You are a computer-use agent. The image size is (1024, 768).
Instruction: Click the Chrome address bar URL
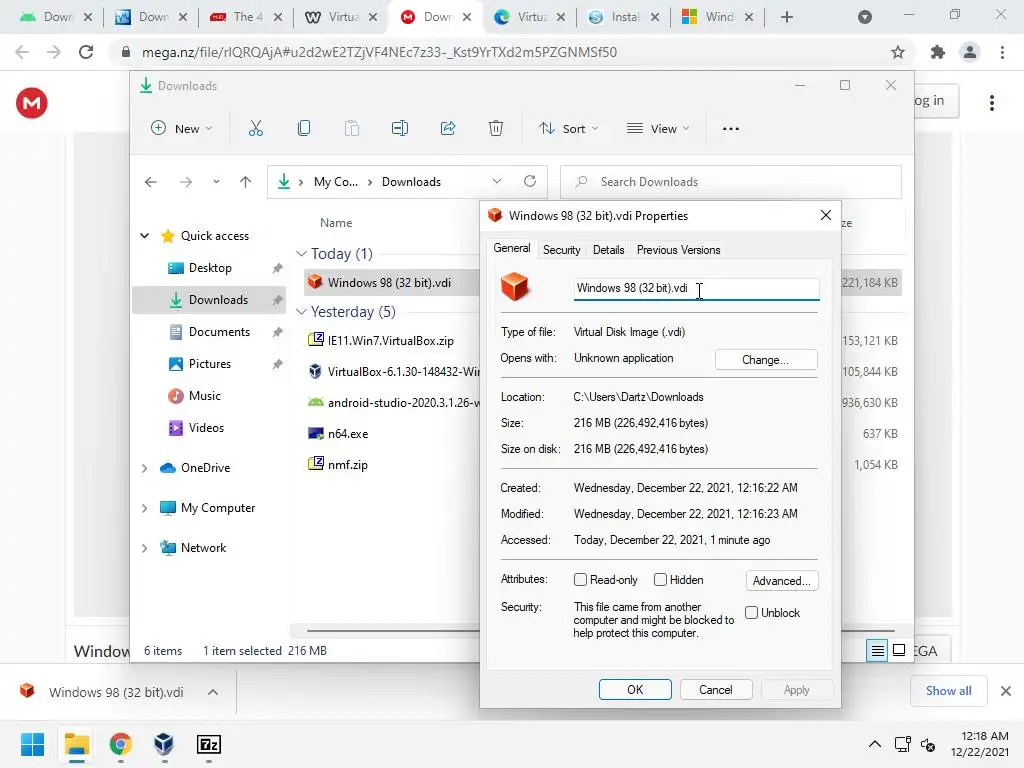379,52
